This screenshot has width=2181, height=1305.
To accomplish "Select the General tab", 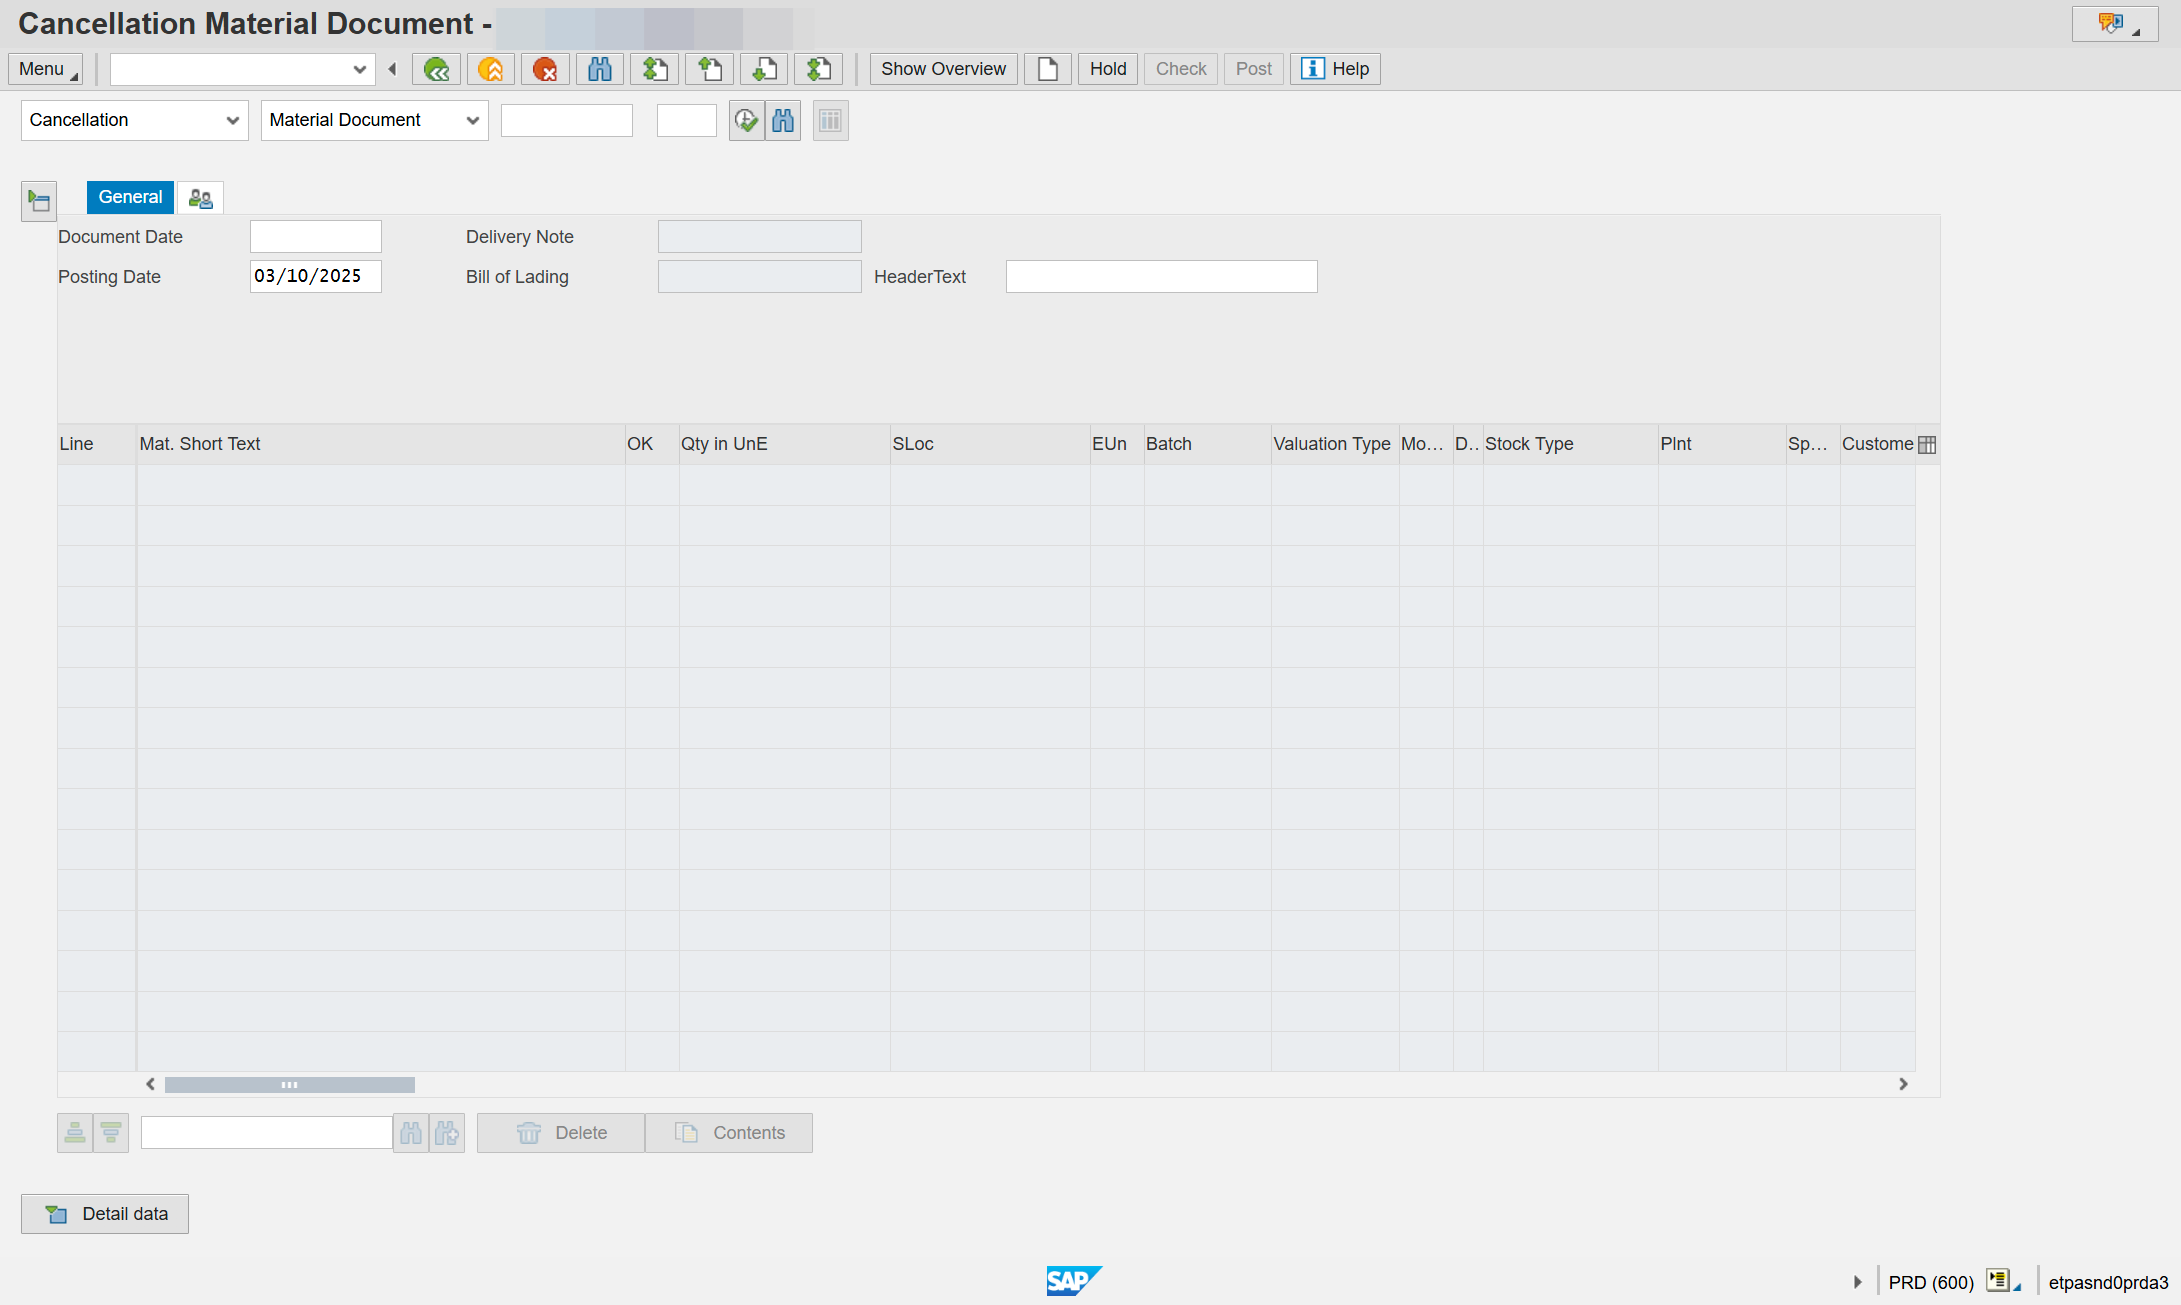I will pos(130,197).
